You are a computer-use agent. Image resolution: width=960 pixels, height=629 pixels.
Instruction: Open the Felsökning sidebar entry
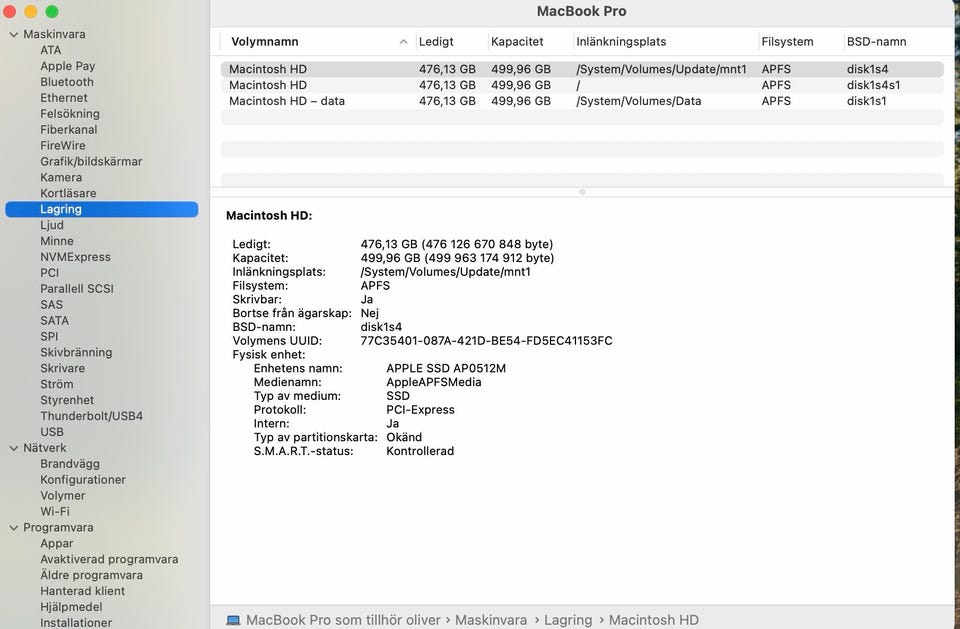click(70, 114)
